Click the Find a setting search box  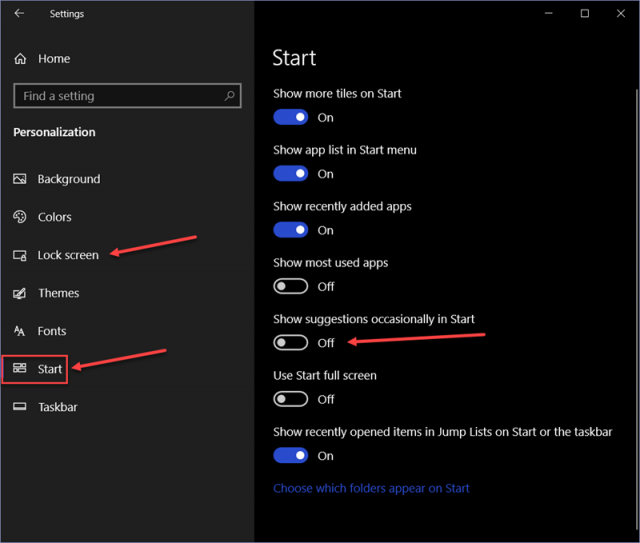pyautogui.click(x=127, y=96)
